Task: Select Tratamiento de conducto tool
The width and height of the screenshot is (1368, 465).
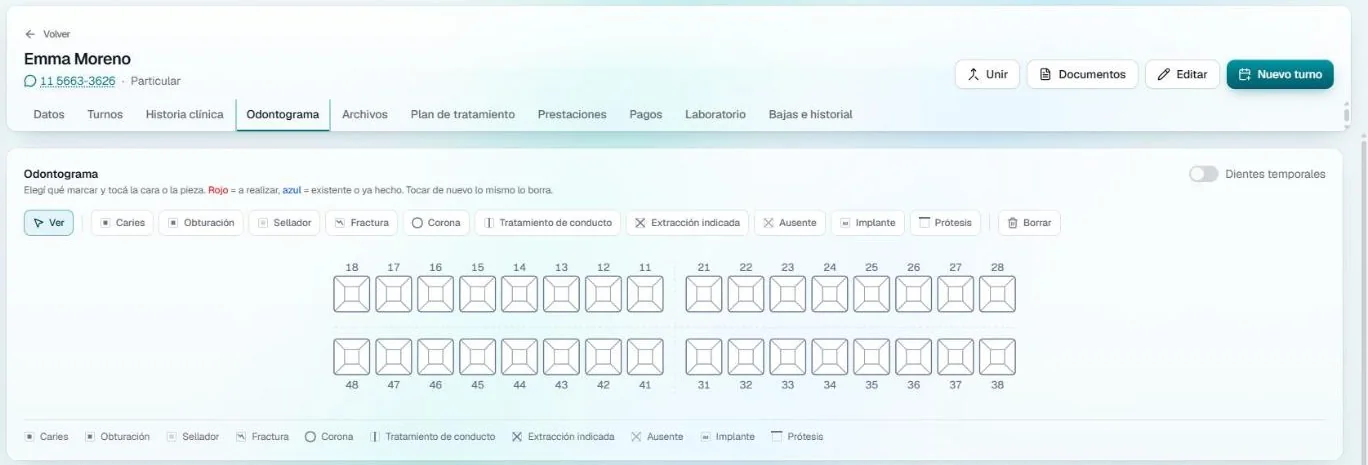Action: (548, 223)
